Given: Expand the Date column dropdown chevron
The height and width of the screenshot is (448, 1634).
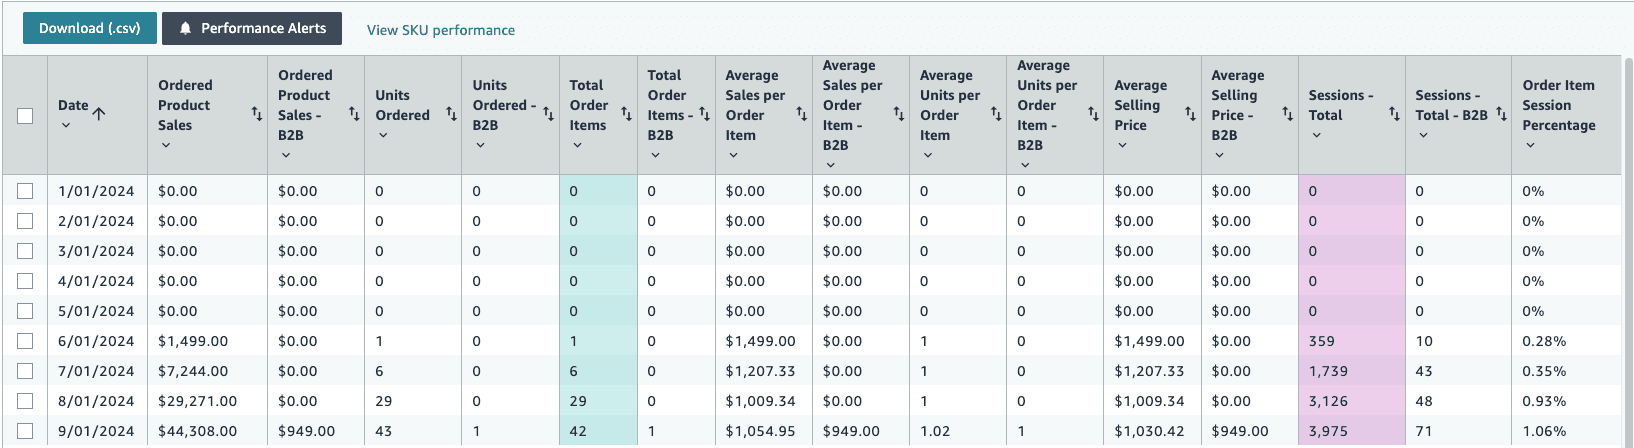Looking at the screenshot, I should 66,126.
